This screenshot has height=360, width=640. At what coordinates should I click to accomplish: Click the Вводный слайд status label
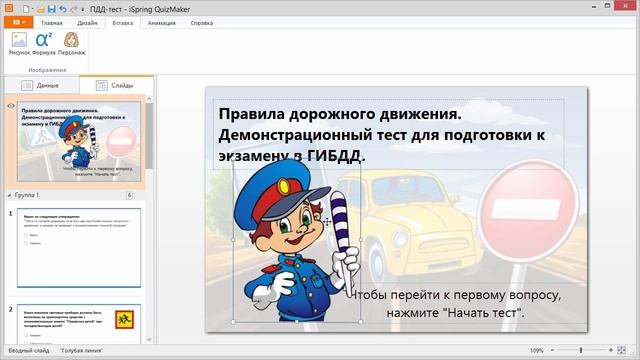tap(29, 350)
